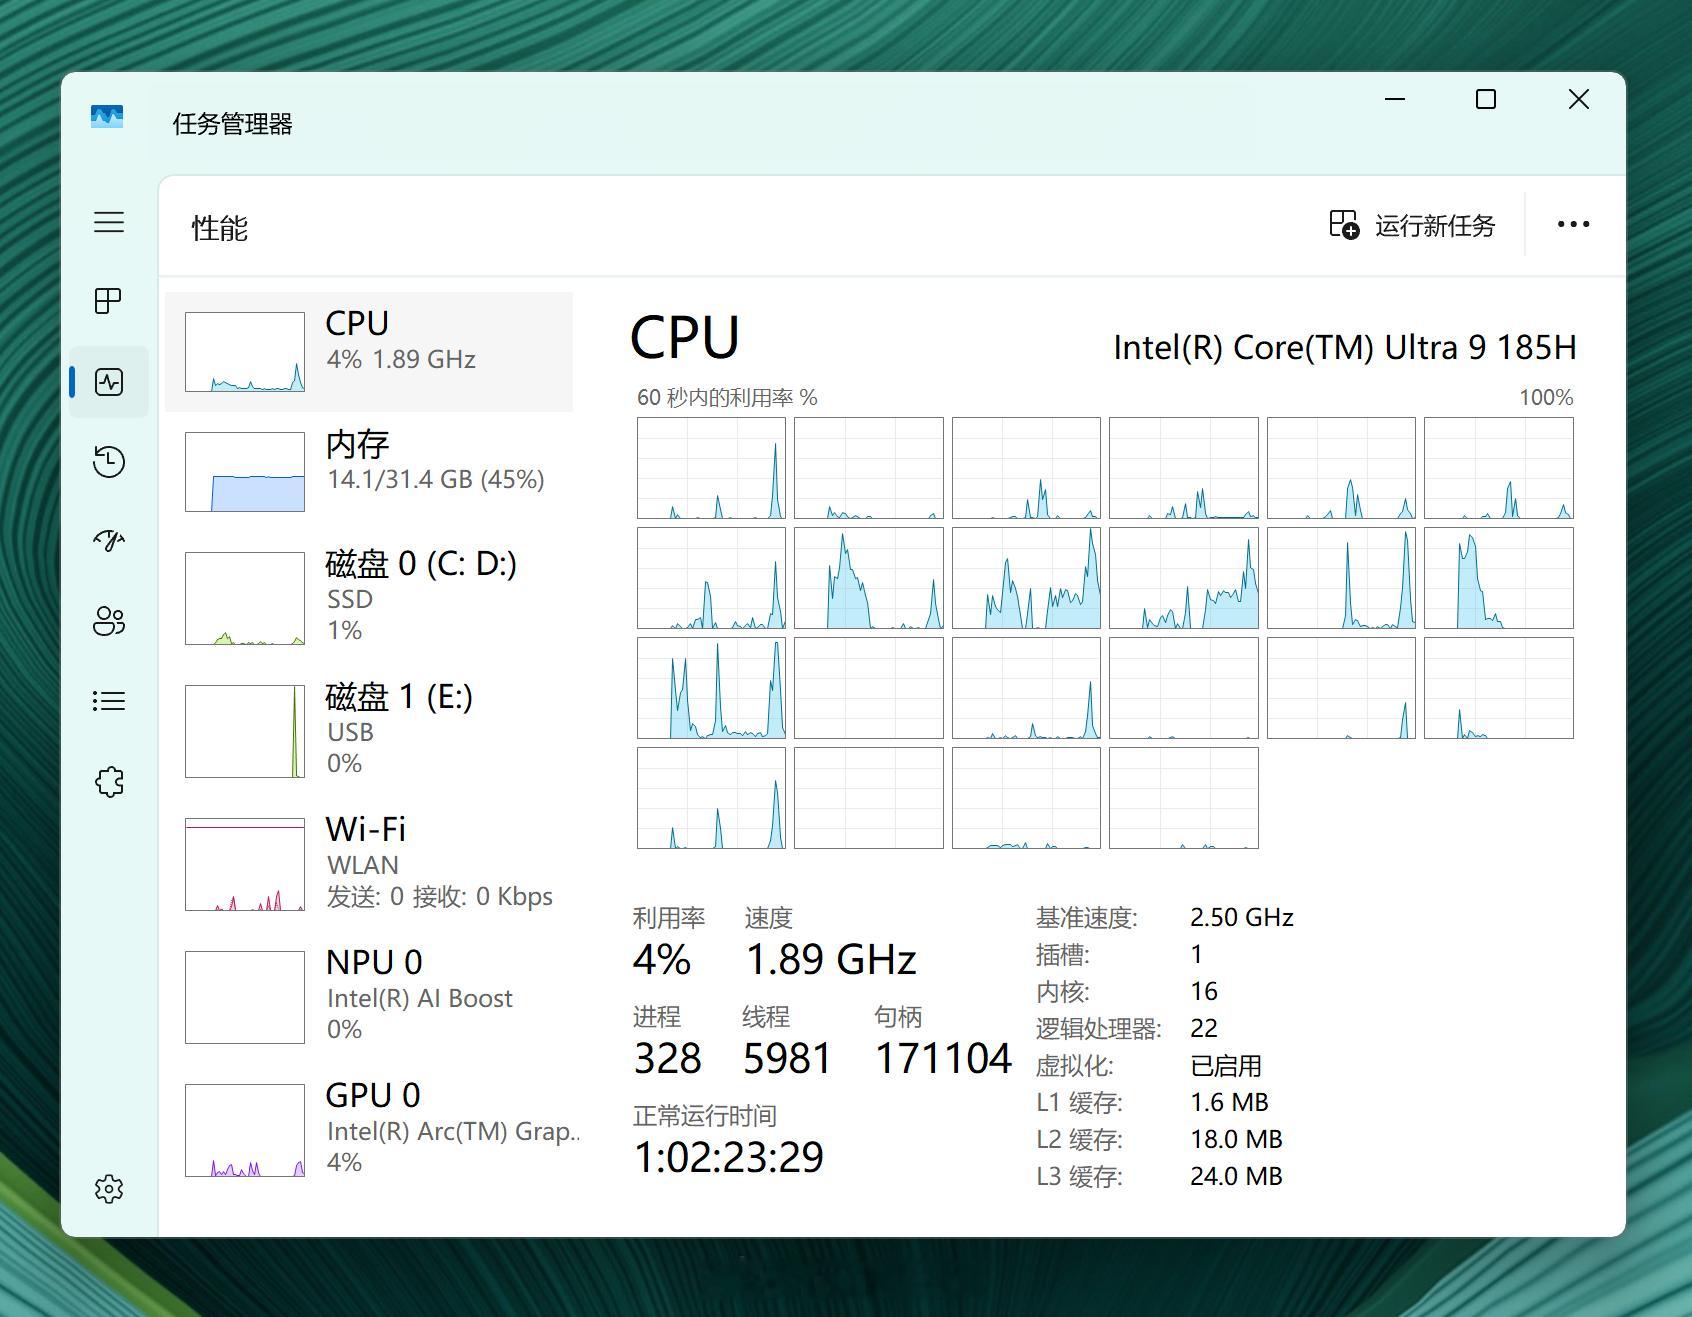The height and width of the screenshot is (1317, 1692).
Task: Open Task Manager settings gear
Action: pyautogui.click(x=109, y=1189)
